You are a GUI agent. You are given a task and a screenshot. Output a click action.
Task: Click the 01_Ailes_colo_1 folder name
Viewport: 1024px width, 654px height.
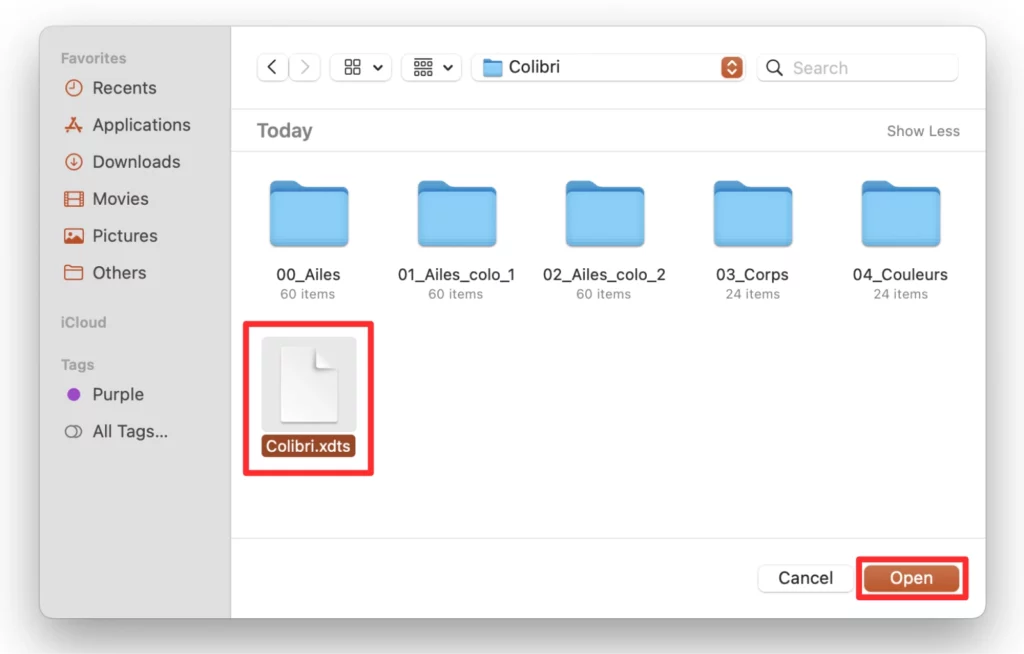[456, 274]
